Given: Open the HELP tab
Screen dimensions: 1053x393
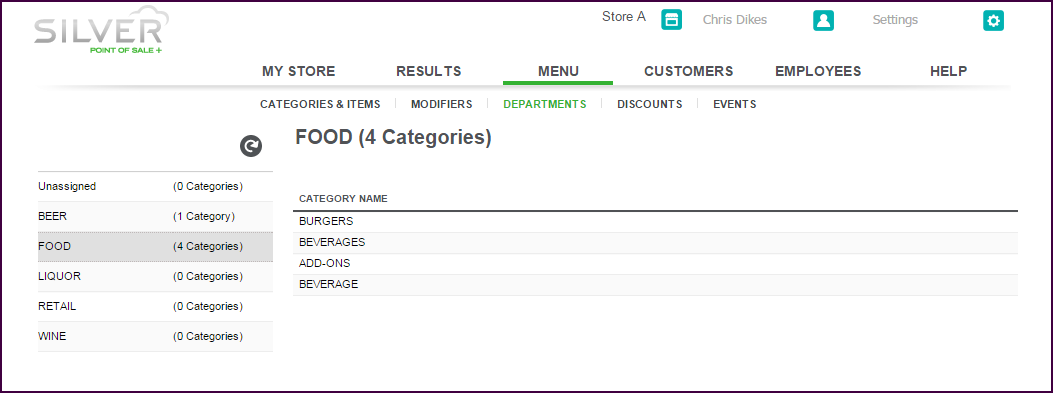Looking at the screenshot, I should [948, 71].
